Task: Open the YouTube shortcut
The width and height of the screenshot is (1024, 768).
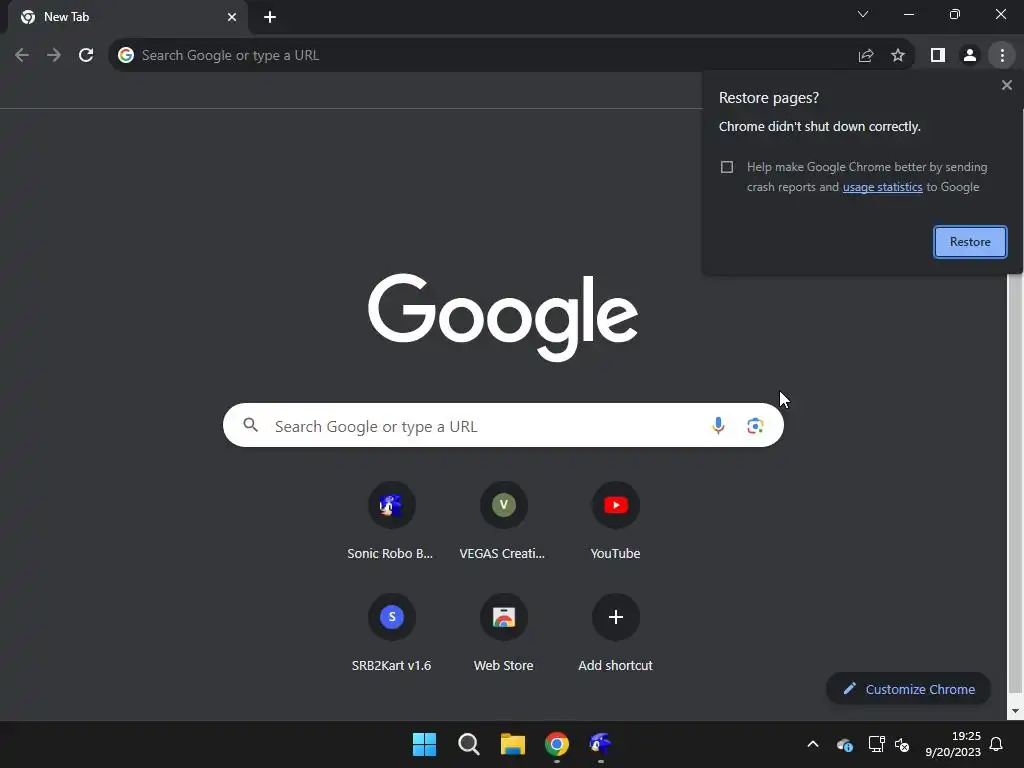Action: pyautogui.click(x=615, y=522)
